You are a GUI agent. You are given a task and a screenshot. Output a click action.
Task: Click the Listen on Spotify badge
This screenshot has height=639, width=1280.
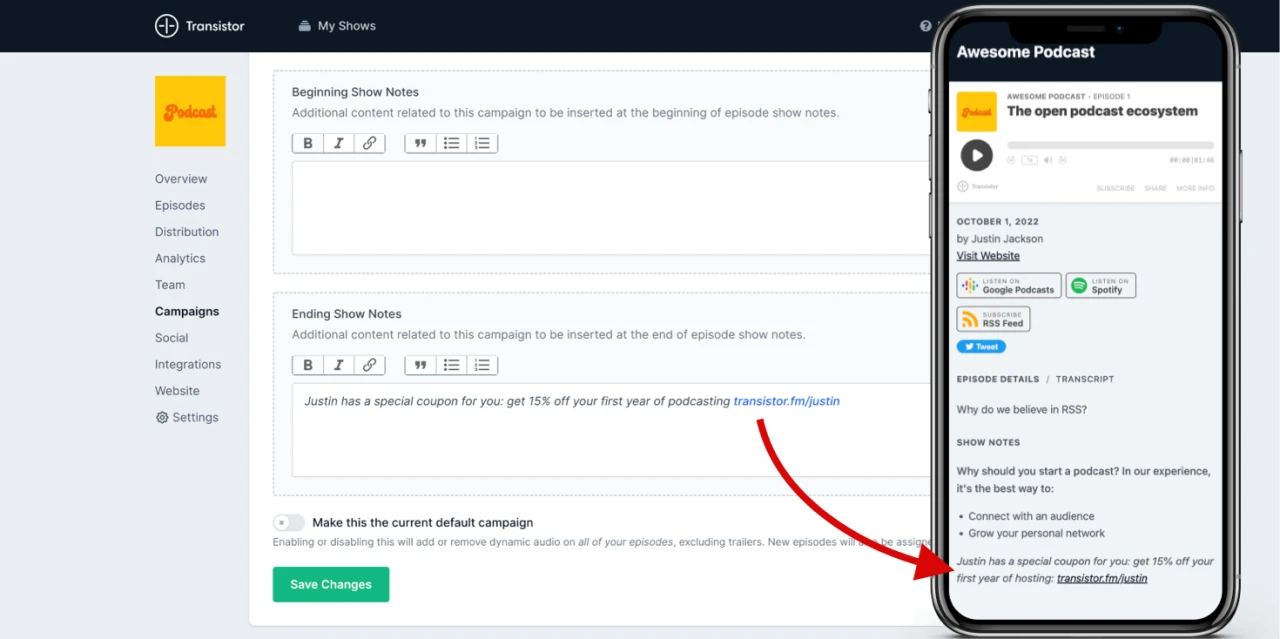[x=1101, y=286]
